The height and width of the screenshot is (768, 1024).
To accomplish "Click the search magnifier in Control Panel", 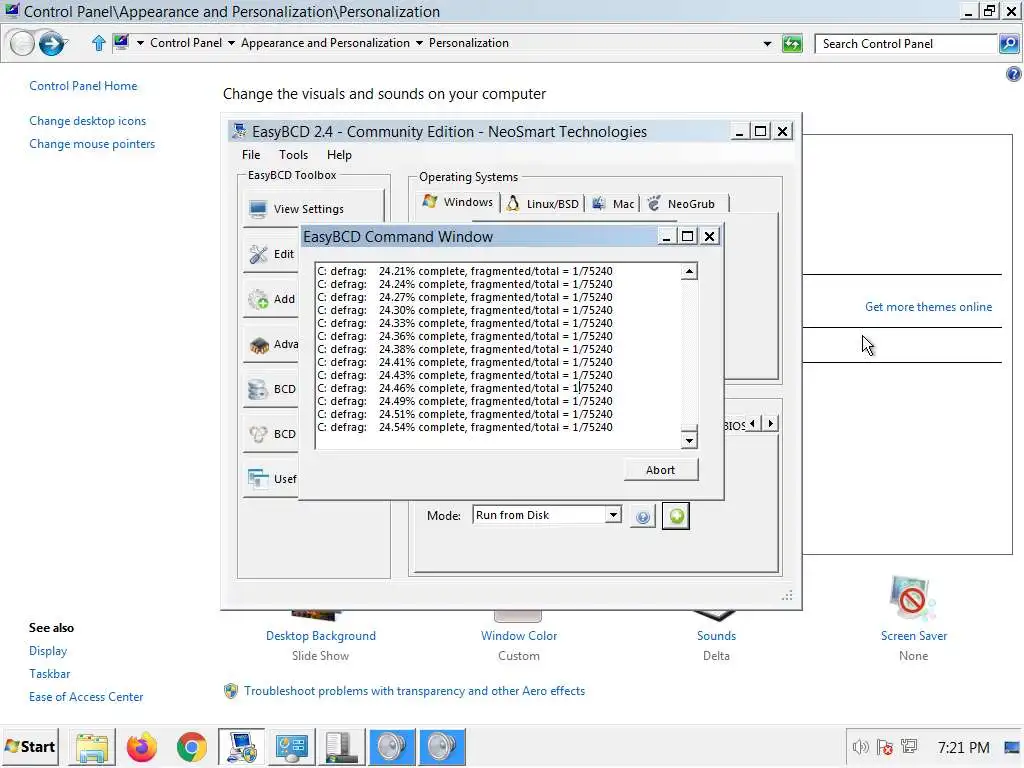I will pyautogui.click(x=1009, y=44).
